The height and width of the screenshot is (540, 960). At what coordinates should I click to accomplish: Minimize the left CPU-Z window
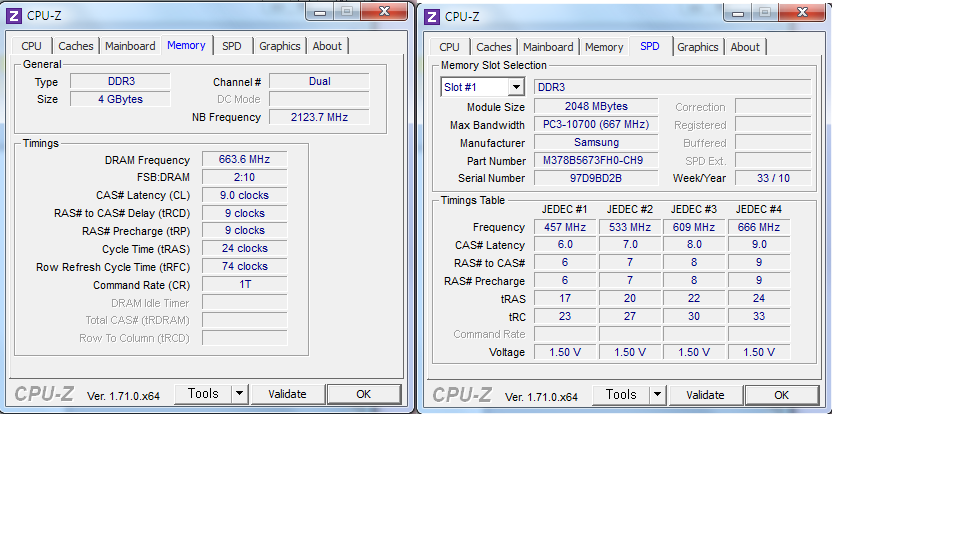[320, 12]
